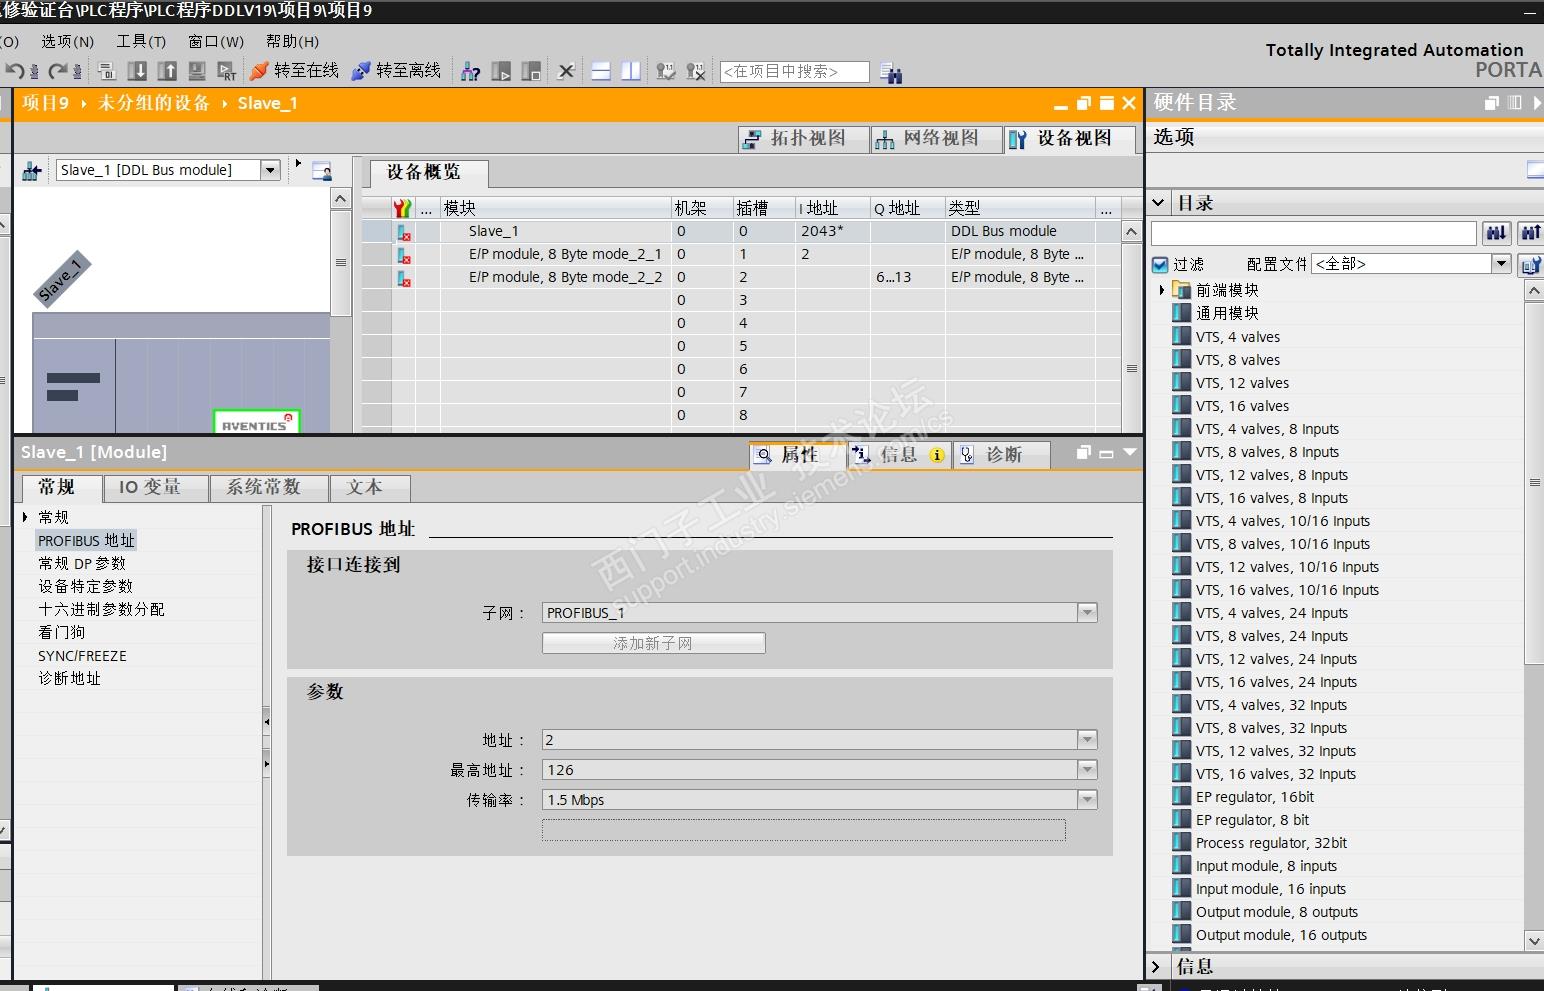
Task: Select 常规 DP 参数 in property tree
Action: click(82, 563)
